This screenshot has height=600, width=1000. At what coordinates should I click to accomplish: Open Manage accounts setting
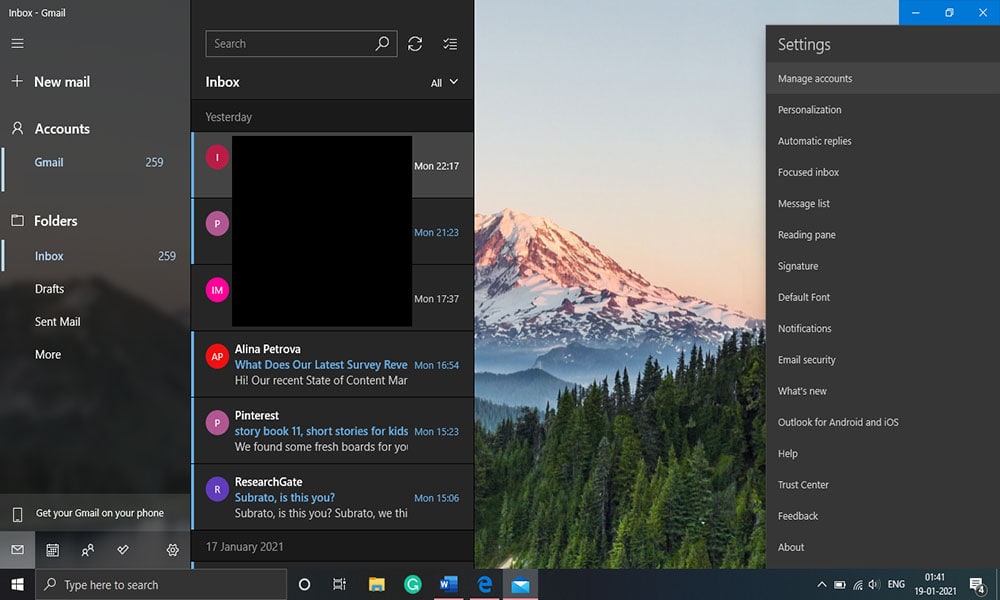(x=883, y=78)
